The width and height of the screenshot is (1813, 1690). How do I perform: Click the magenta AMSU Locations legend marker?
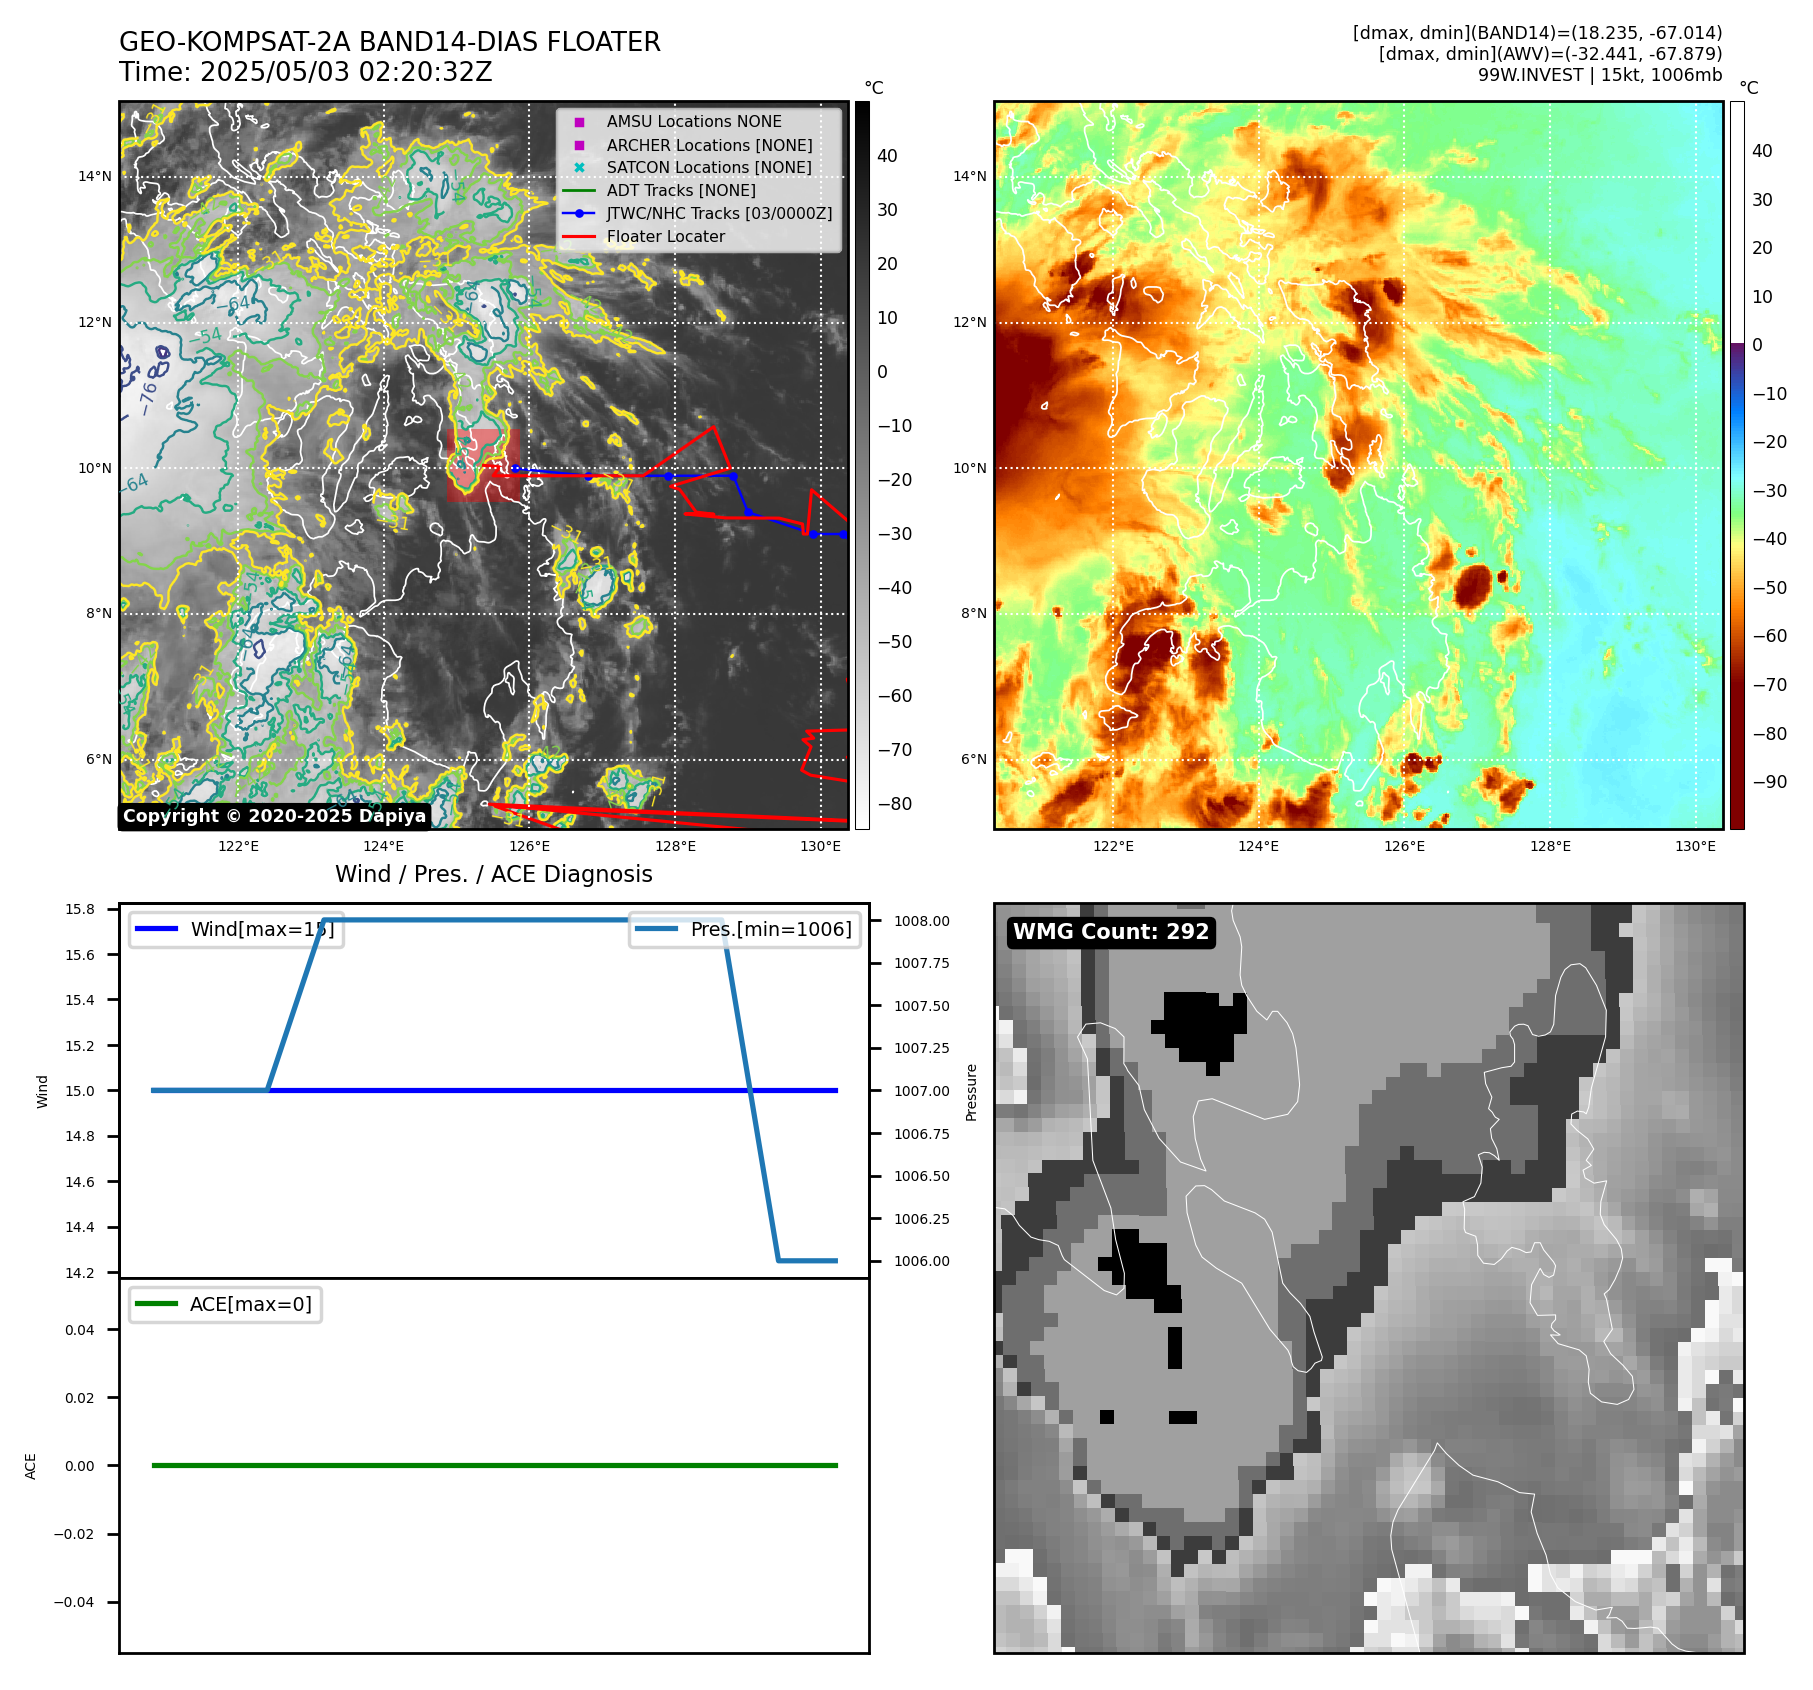[579, 122]
